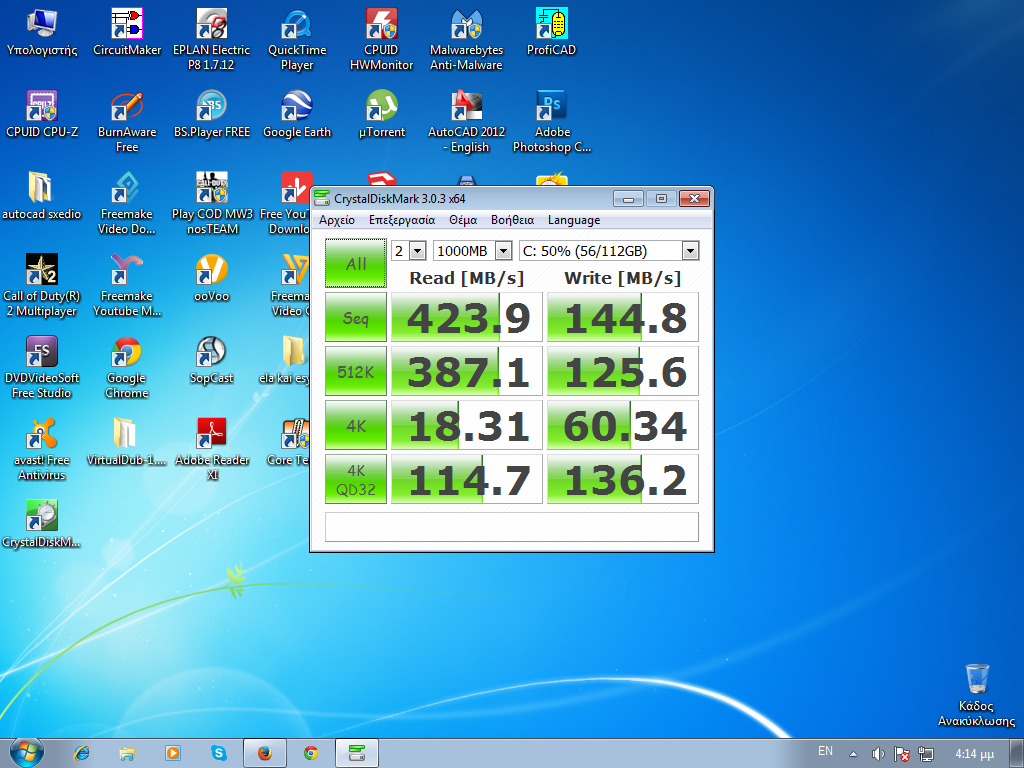Click the EN language indicator
The width and height of the screenshot is (1024, 768).
[825, 751]
